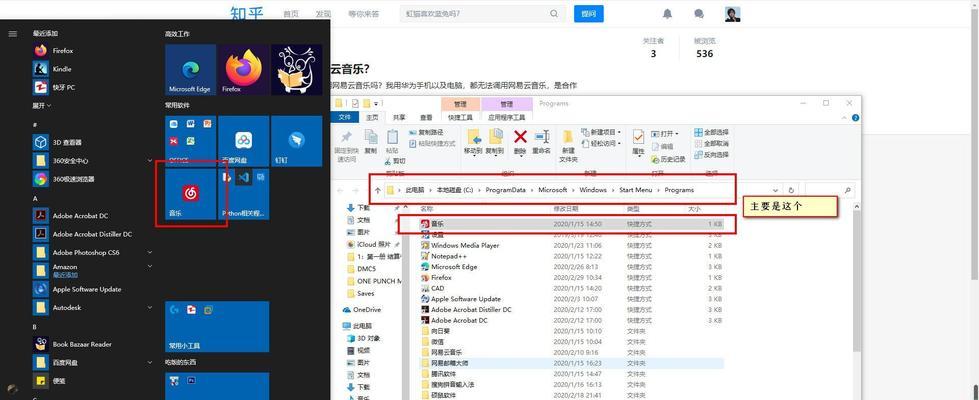979x400 pixels.
Task: Click the Start menu hamburger icon
Action: pos(12,34)
